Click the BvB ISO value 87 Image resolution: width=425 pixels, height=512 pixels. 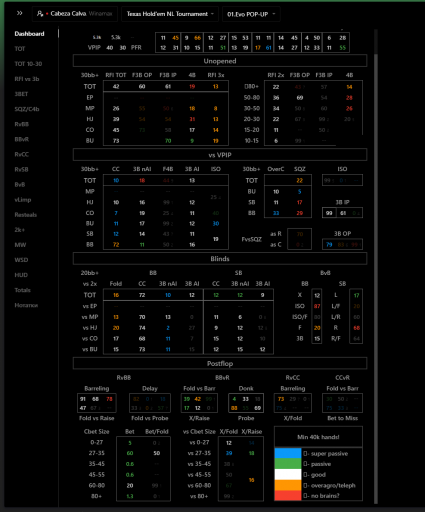pyautogui.click(x=317, y=306)
